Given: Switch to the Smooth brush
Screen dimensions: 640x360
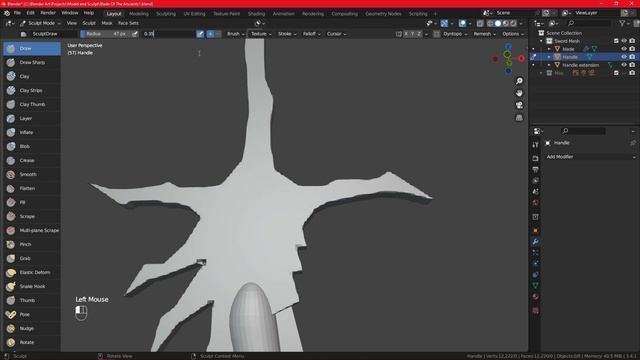Looking at the screenshot, I should tap(32, 174).
